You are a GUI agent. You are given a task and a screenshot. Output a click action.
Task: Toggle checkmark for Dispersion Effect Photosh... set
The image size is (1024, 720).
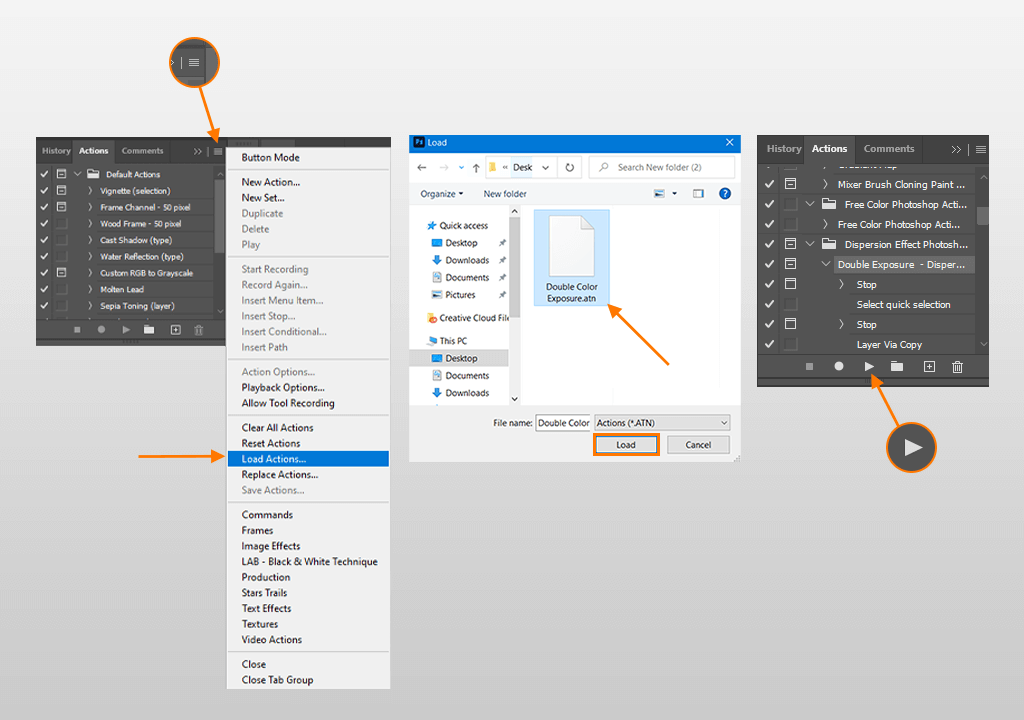coord(769,244)
